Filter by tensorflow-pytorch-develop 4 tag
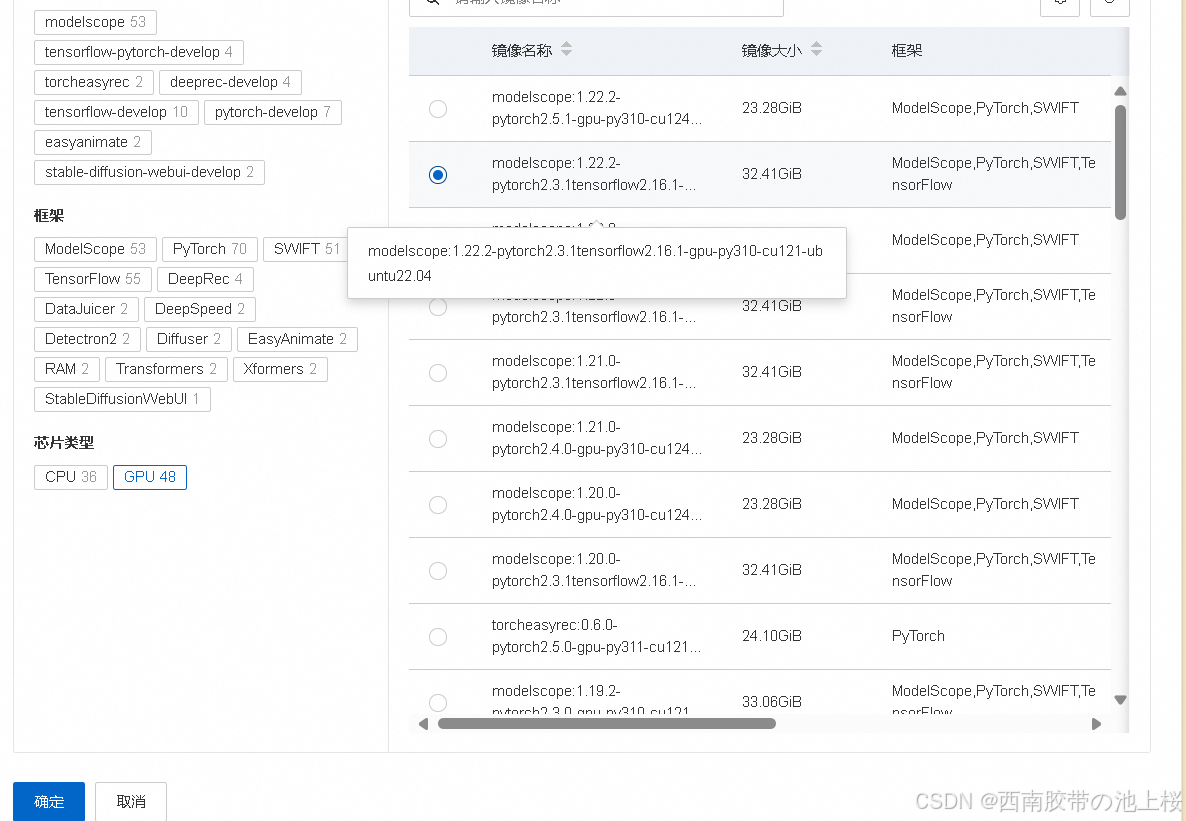Screen dimensions: 1186x821 click(138, 52)
